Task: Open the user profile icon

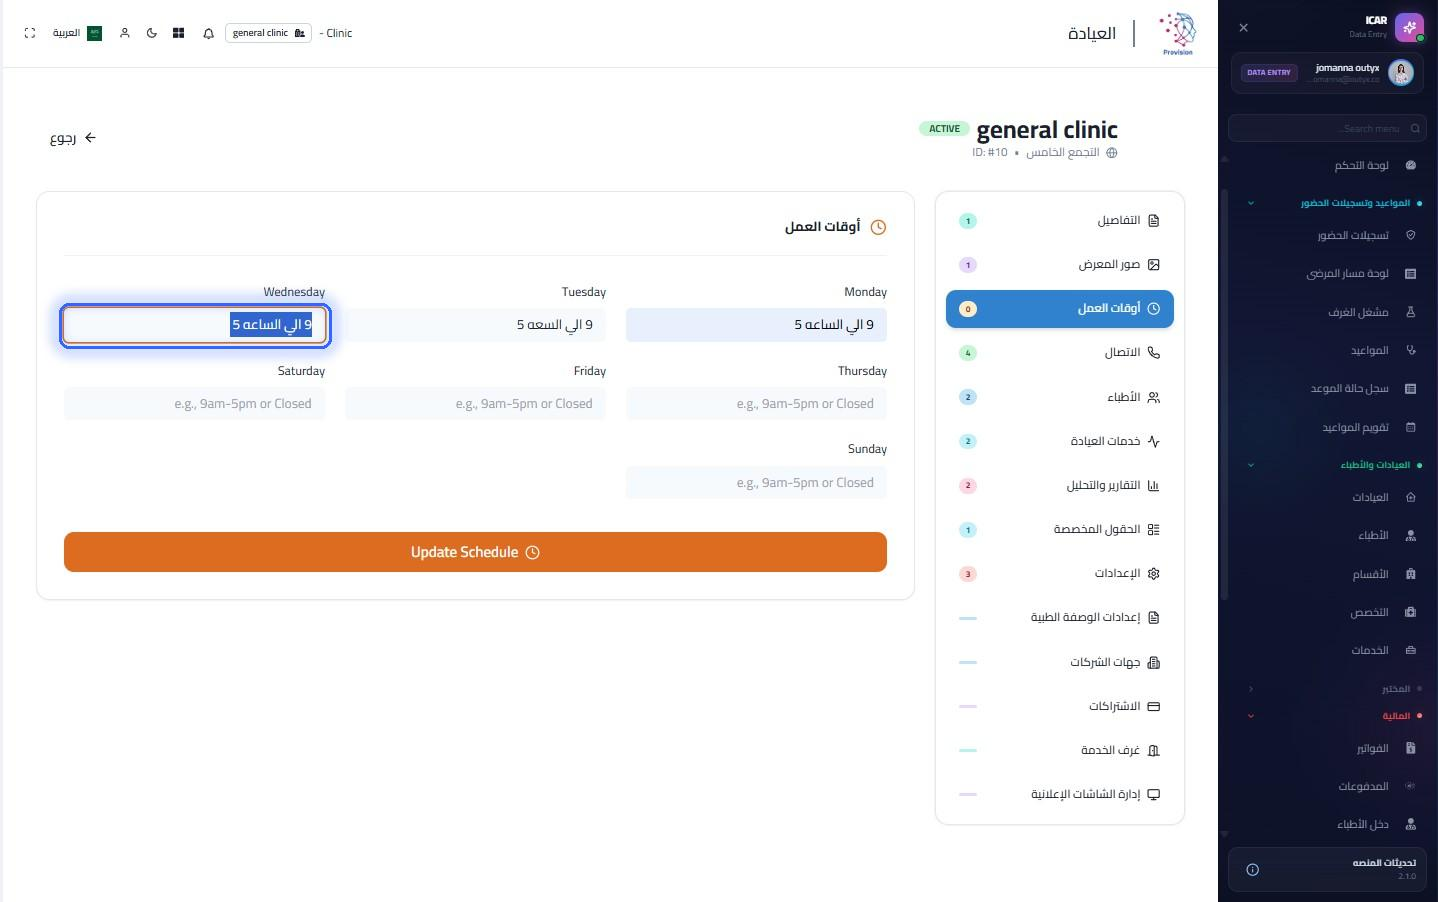Action: 125,33
